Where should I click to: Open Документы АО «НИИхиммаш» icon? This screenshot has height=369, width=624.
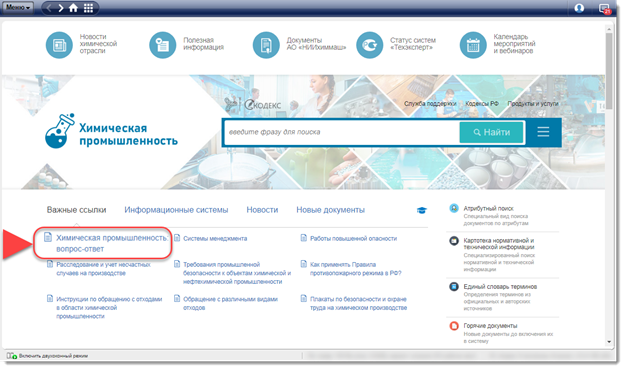coord(266,45)
